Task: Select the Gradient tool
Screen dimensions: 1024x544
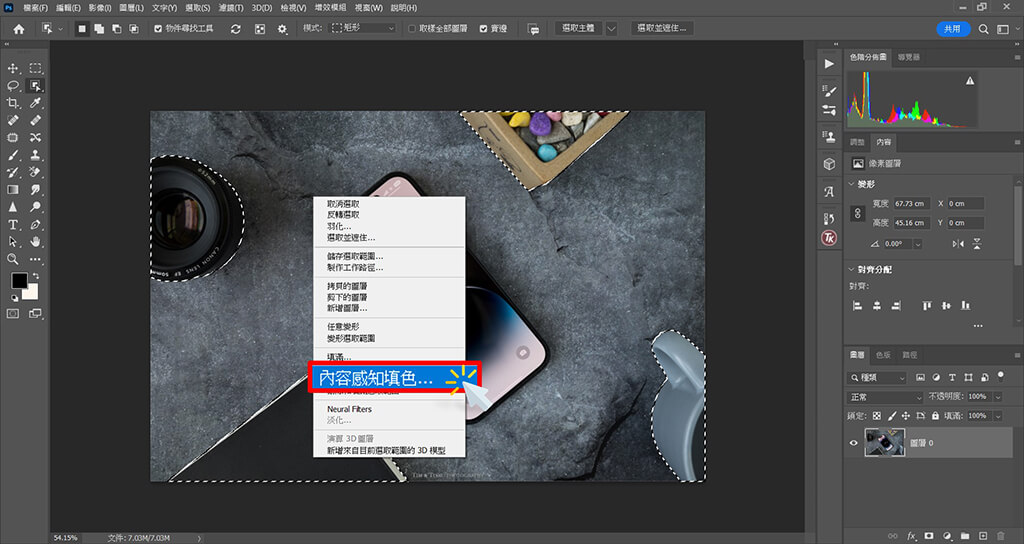Action: tap(12, 189)
